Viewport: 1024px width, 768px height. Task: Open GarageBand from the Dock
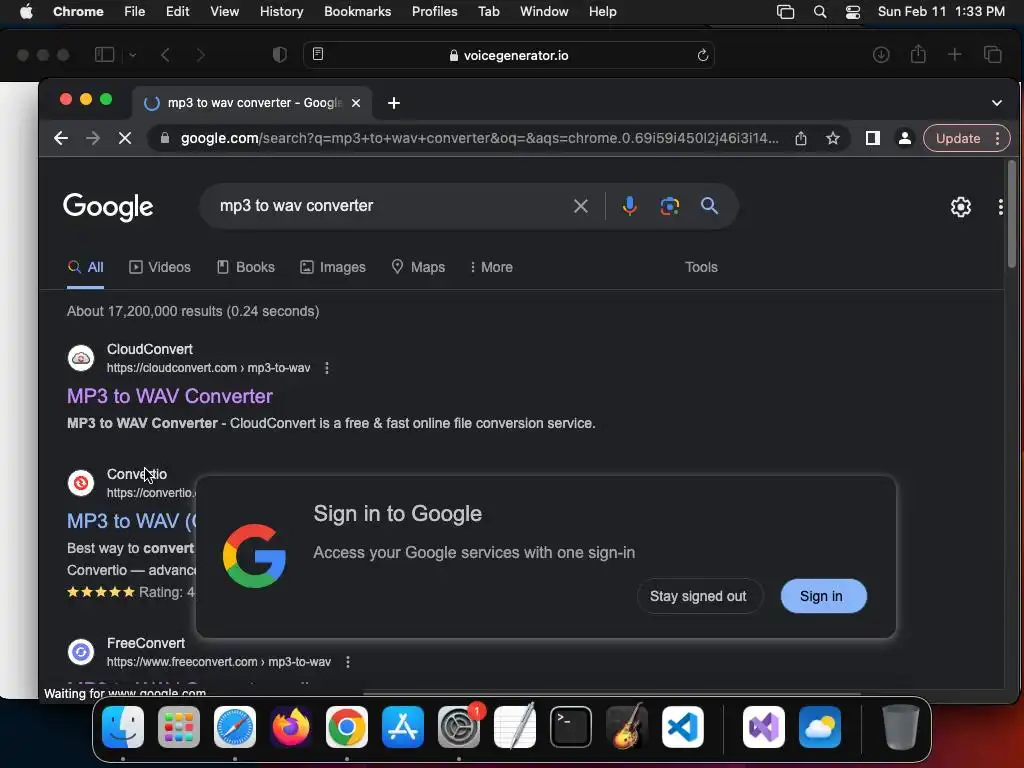(x=627, y=727)
